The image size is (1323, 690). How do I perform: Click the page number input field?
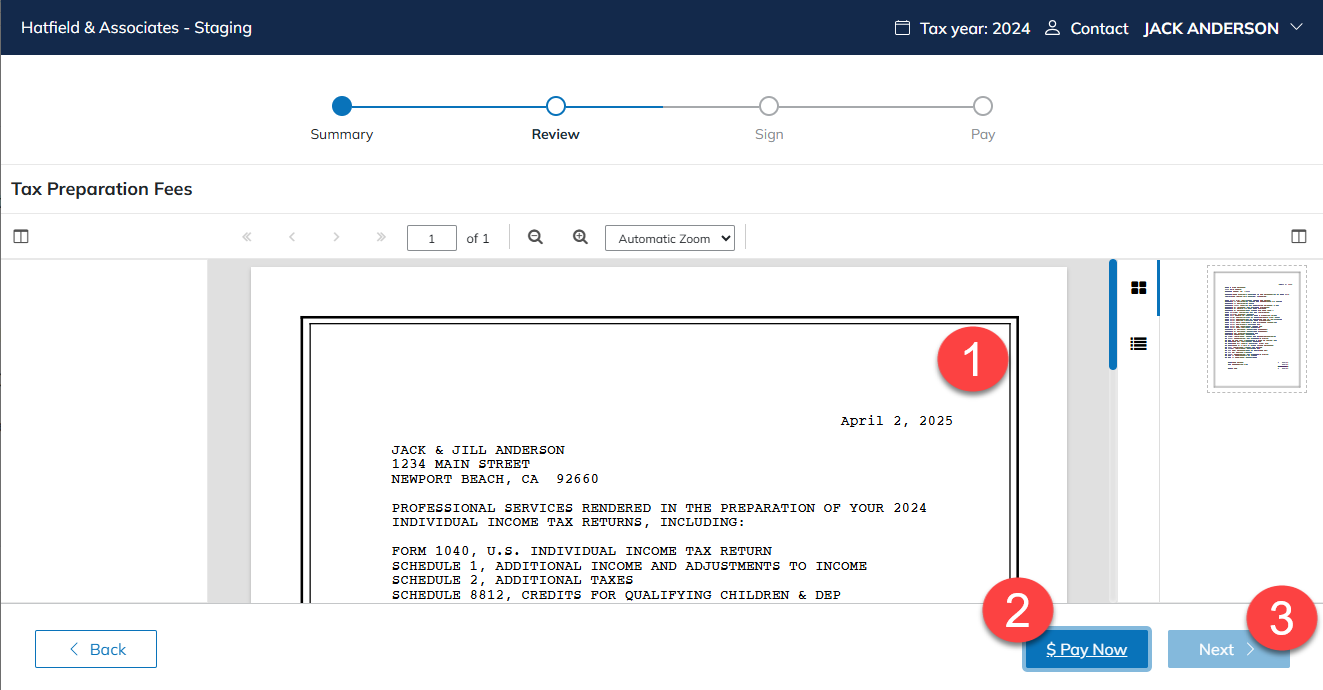(x=431, y=238)
